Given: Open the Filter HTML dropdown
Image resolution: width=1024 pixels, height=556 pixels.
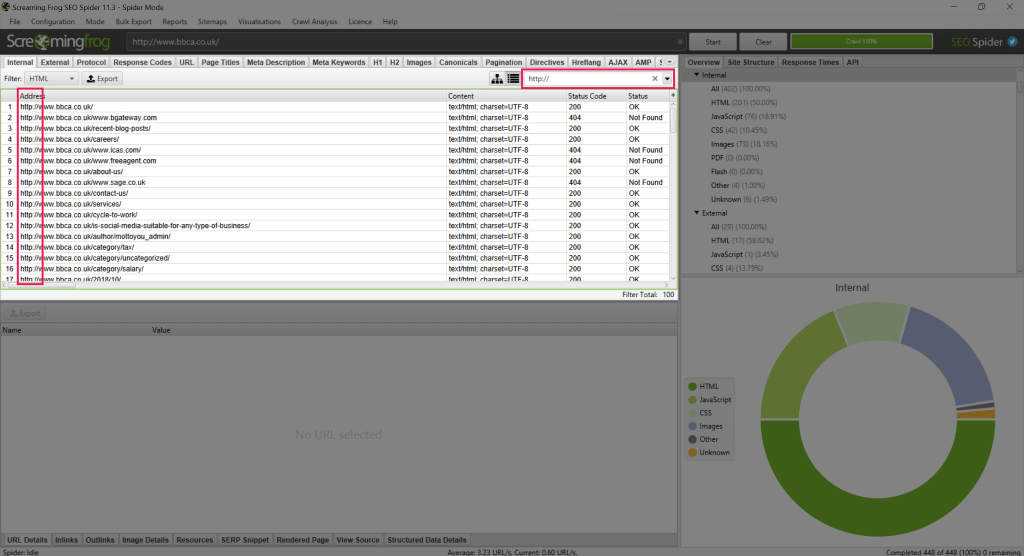Looking at the screenshot, I should 54,78.
